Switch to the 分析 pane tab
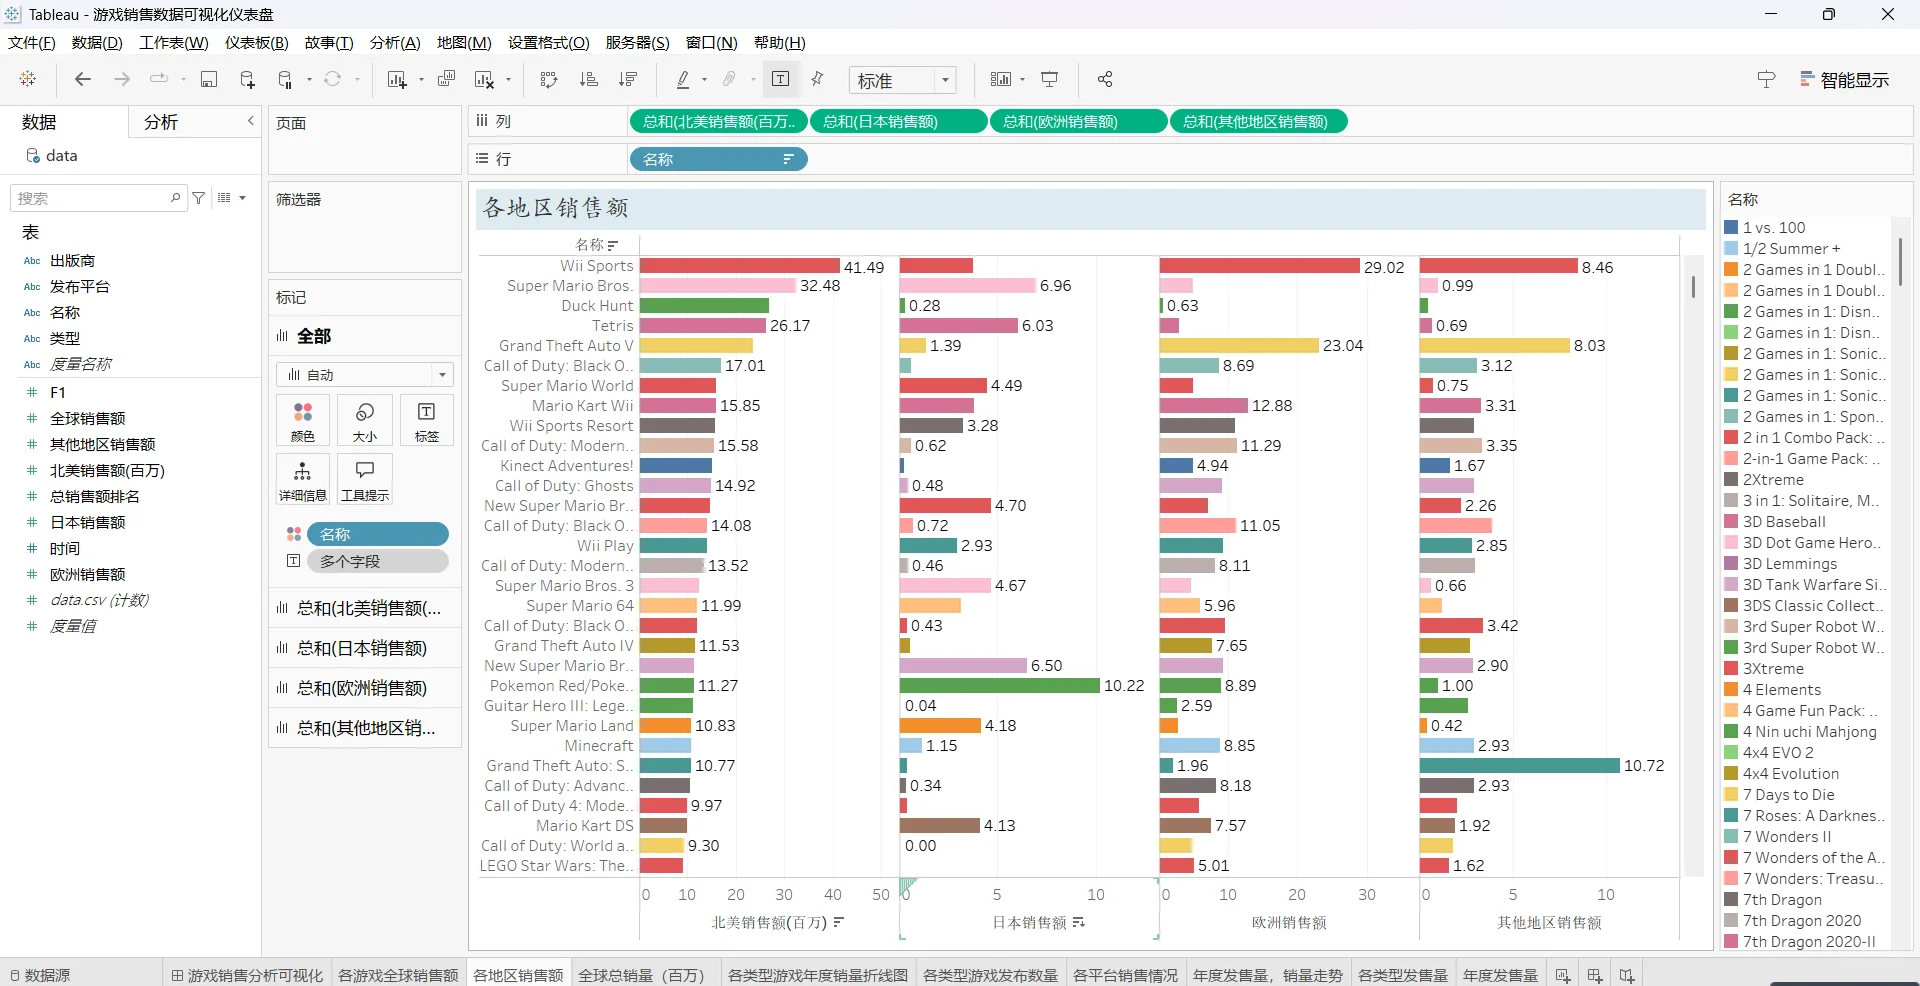Viewport: 1920px width, 986px height. (x=161, y=122)
